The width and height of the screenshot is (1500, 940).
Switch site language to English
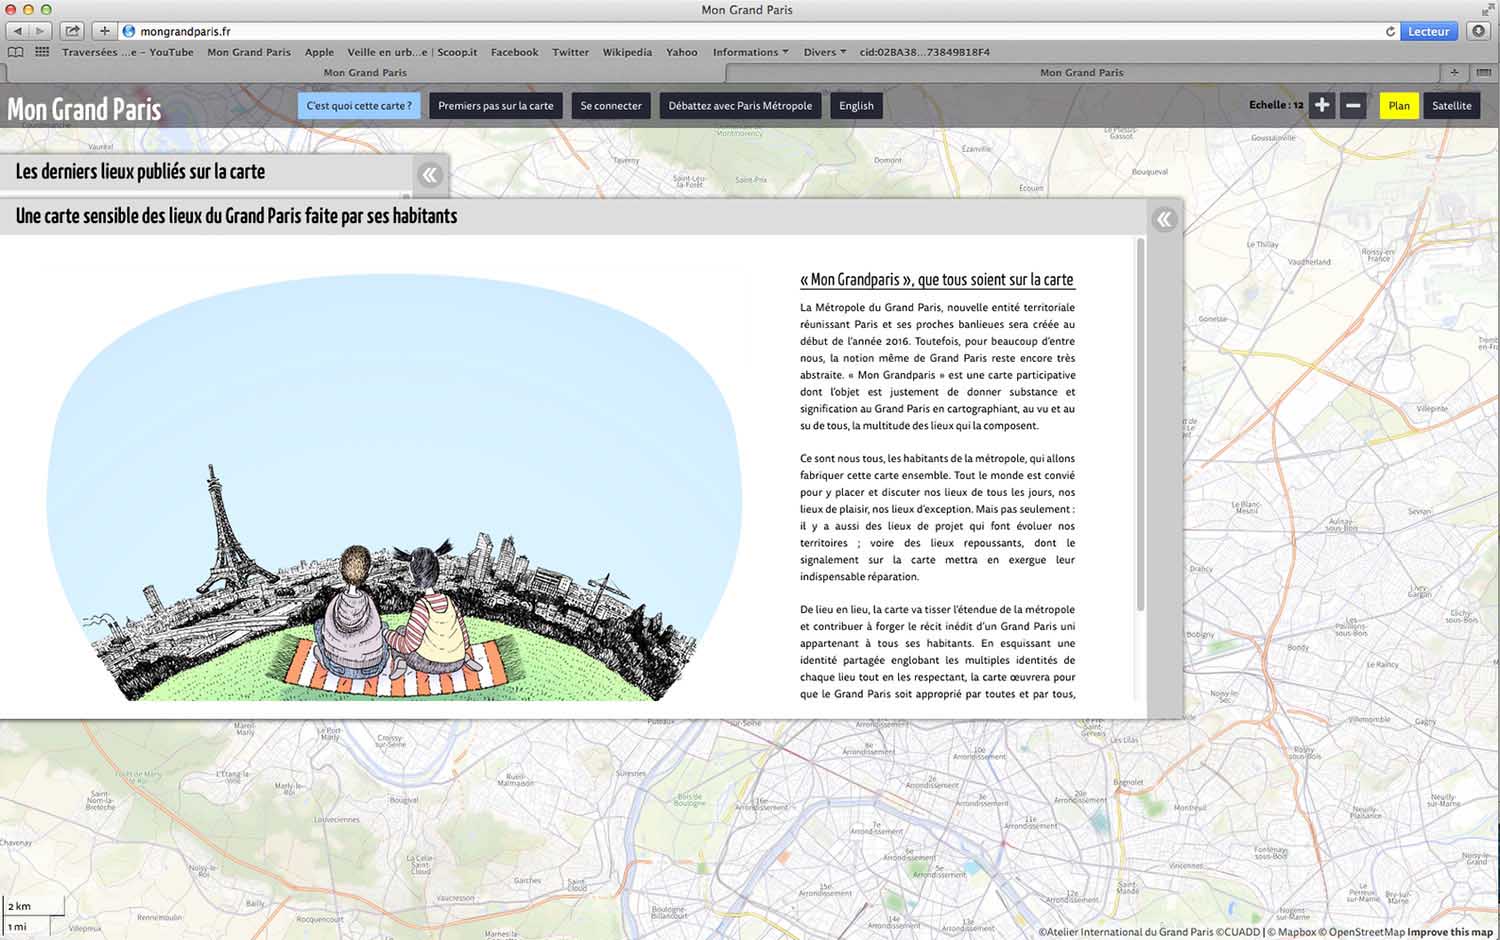[856, 105]
